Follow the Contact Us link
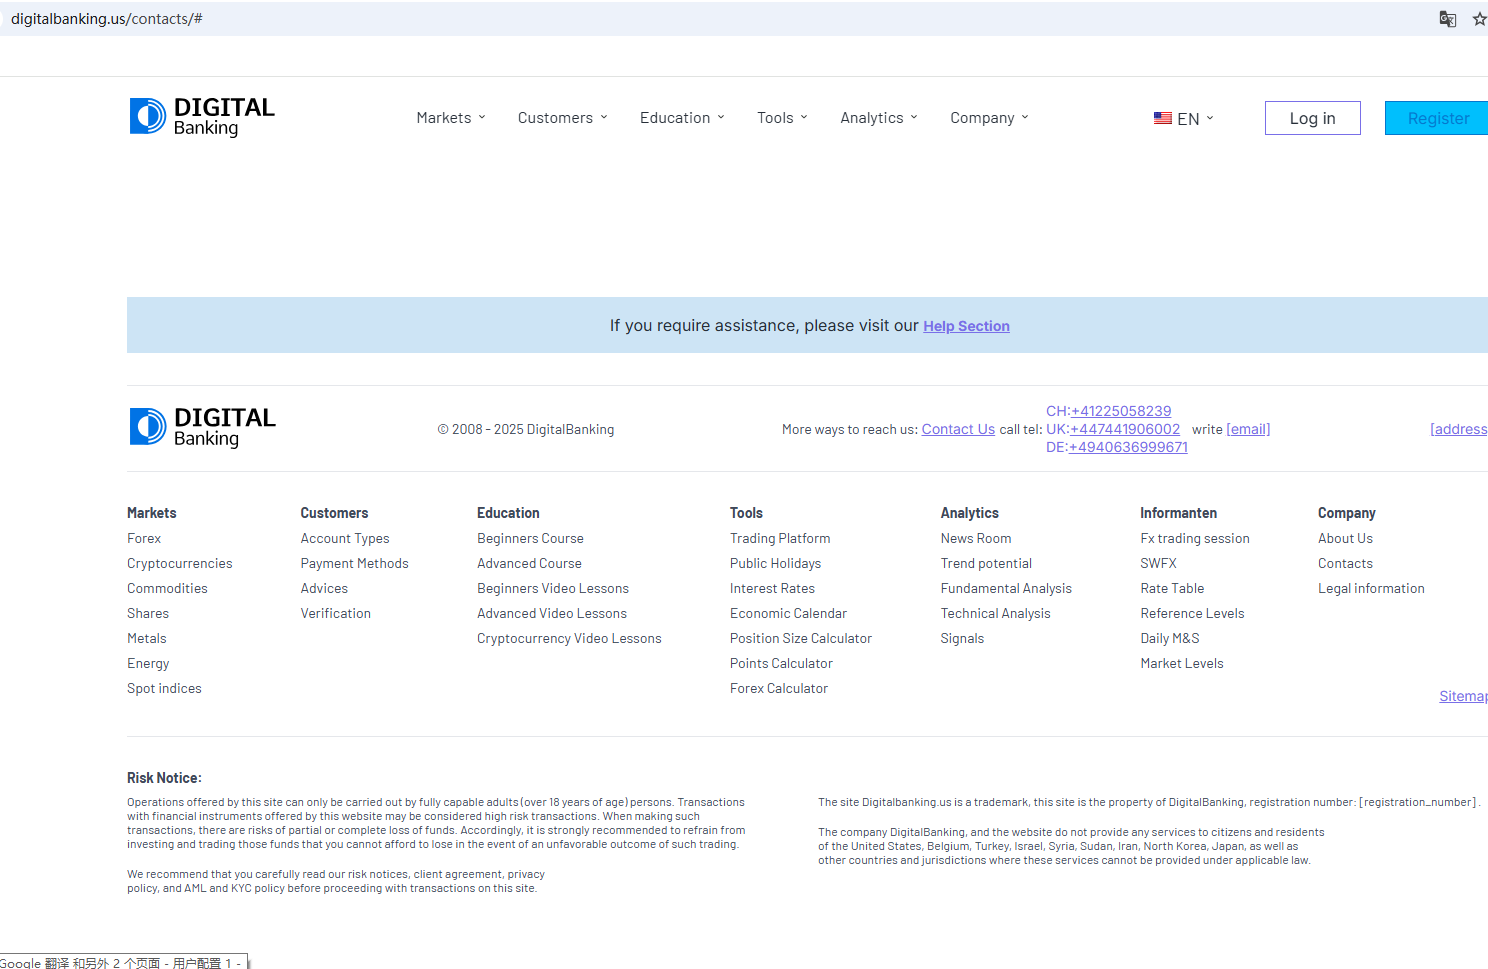 [958, 429]
